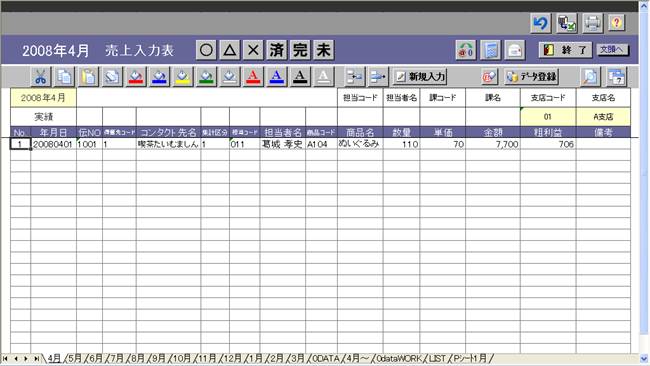The image size is (650, 366).
Task: Open the 0DATA sheet tab
Action: tap(326, 359)
